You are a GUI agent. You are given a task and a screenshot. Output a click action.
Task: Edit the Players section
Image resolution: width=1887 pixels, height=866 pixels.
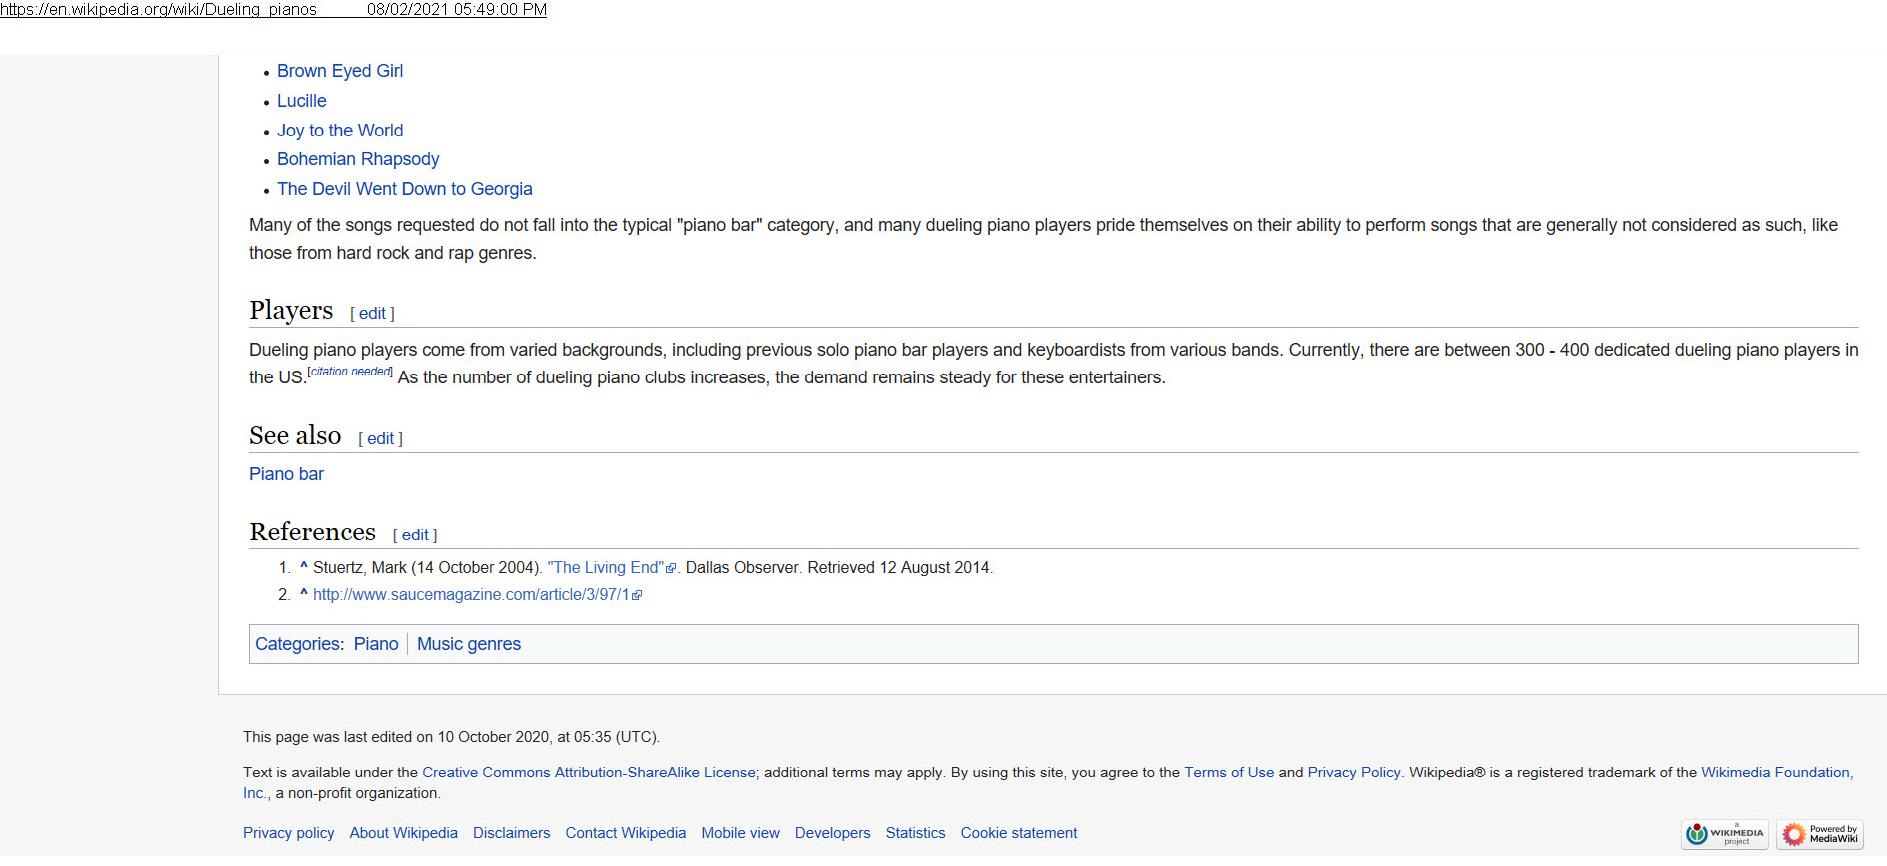[x=372, y=313]
